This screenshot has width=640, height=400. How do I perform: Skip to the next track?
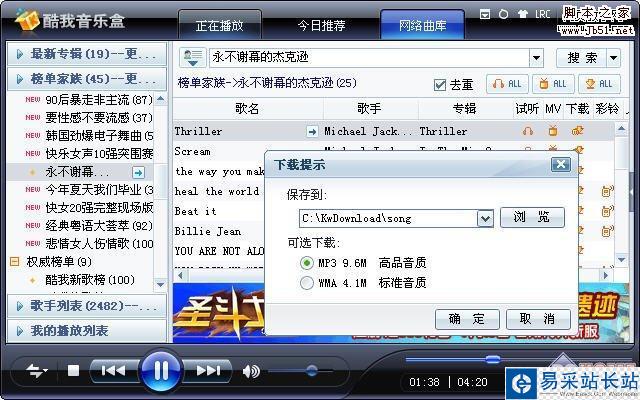point(207,370)
